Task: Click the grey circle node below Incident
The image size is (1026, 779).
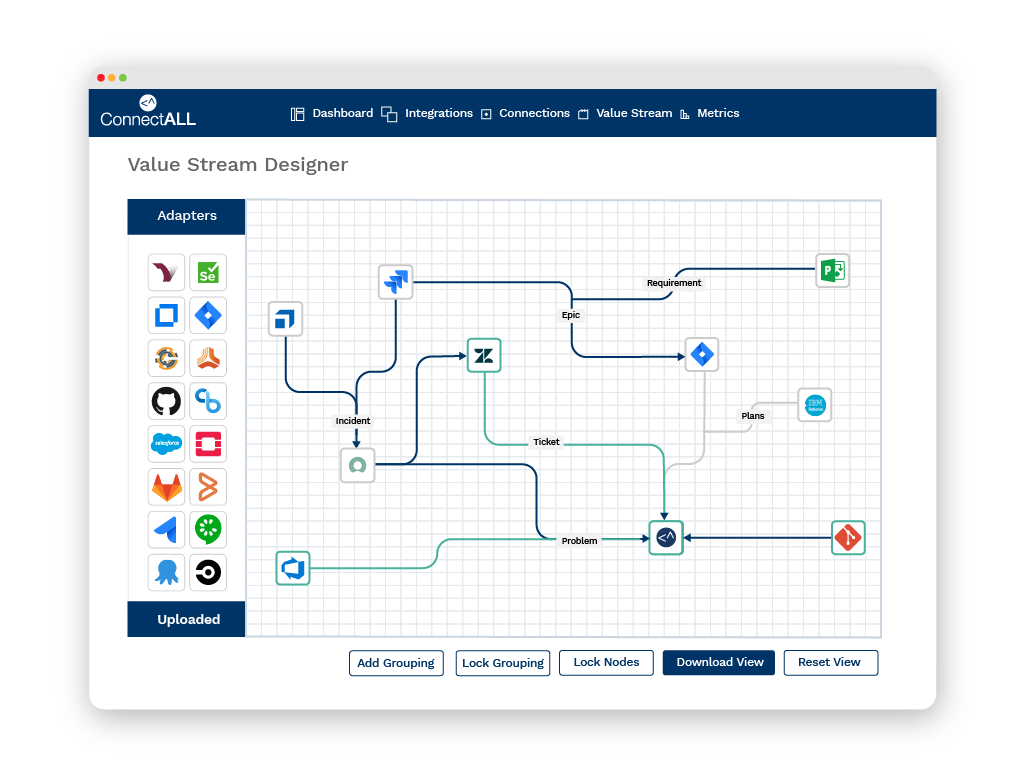Action: click(x=358, y=465)
